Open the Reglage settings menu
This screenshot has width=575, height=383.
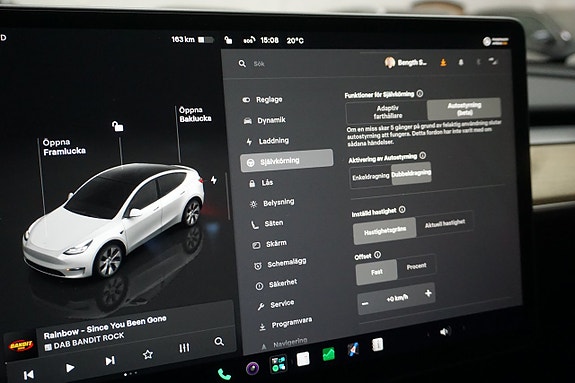point(262,99)
